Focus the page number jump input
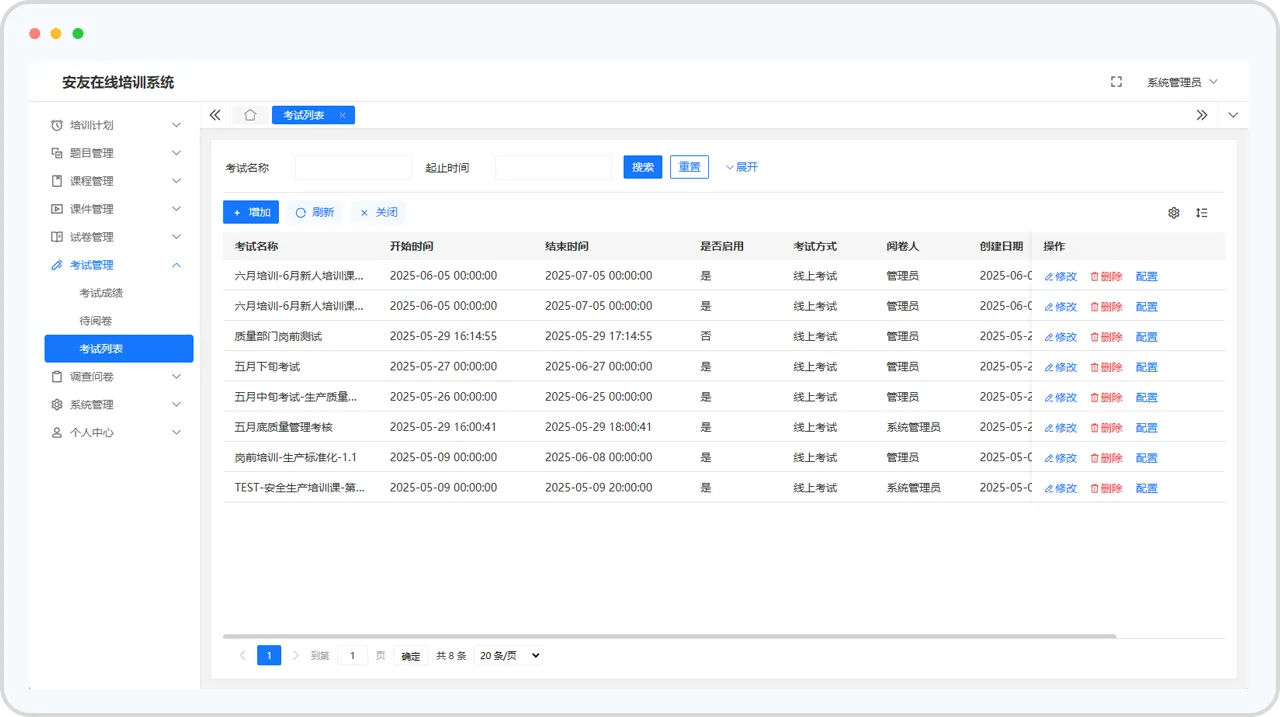 pos(352,656)
